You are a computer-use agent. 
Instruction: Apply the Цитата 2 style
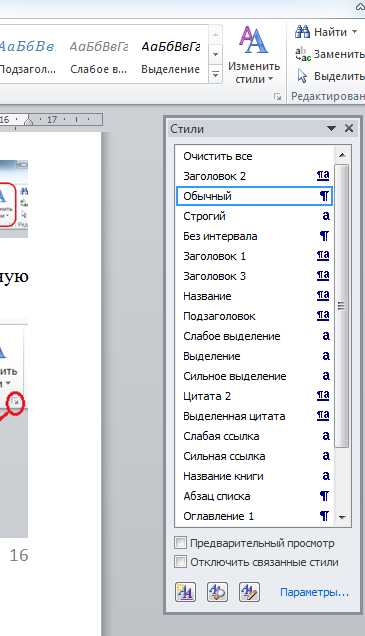pos(254,396)
